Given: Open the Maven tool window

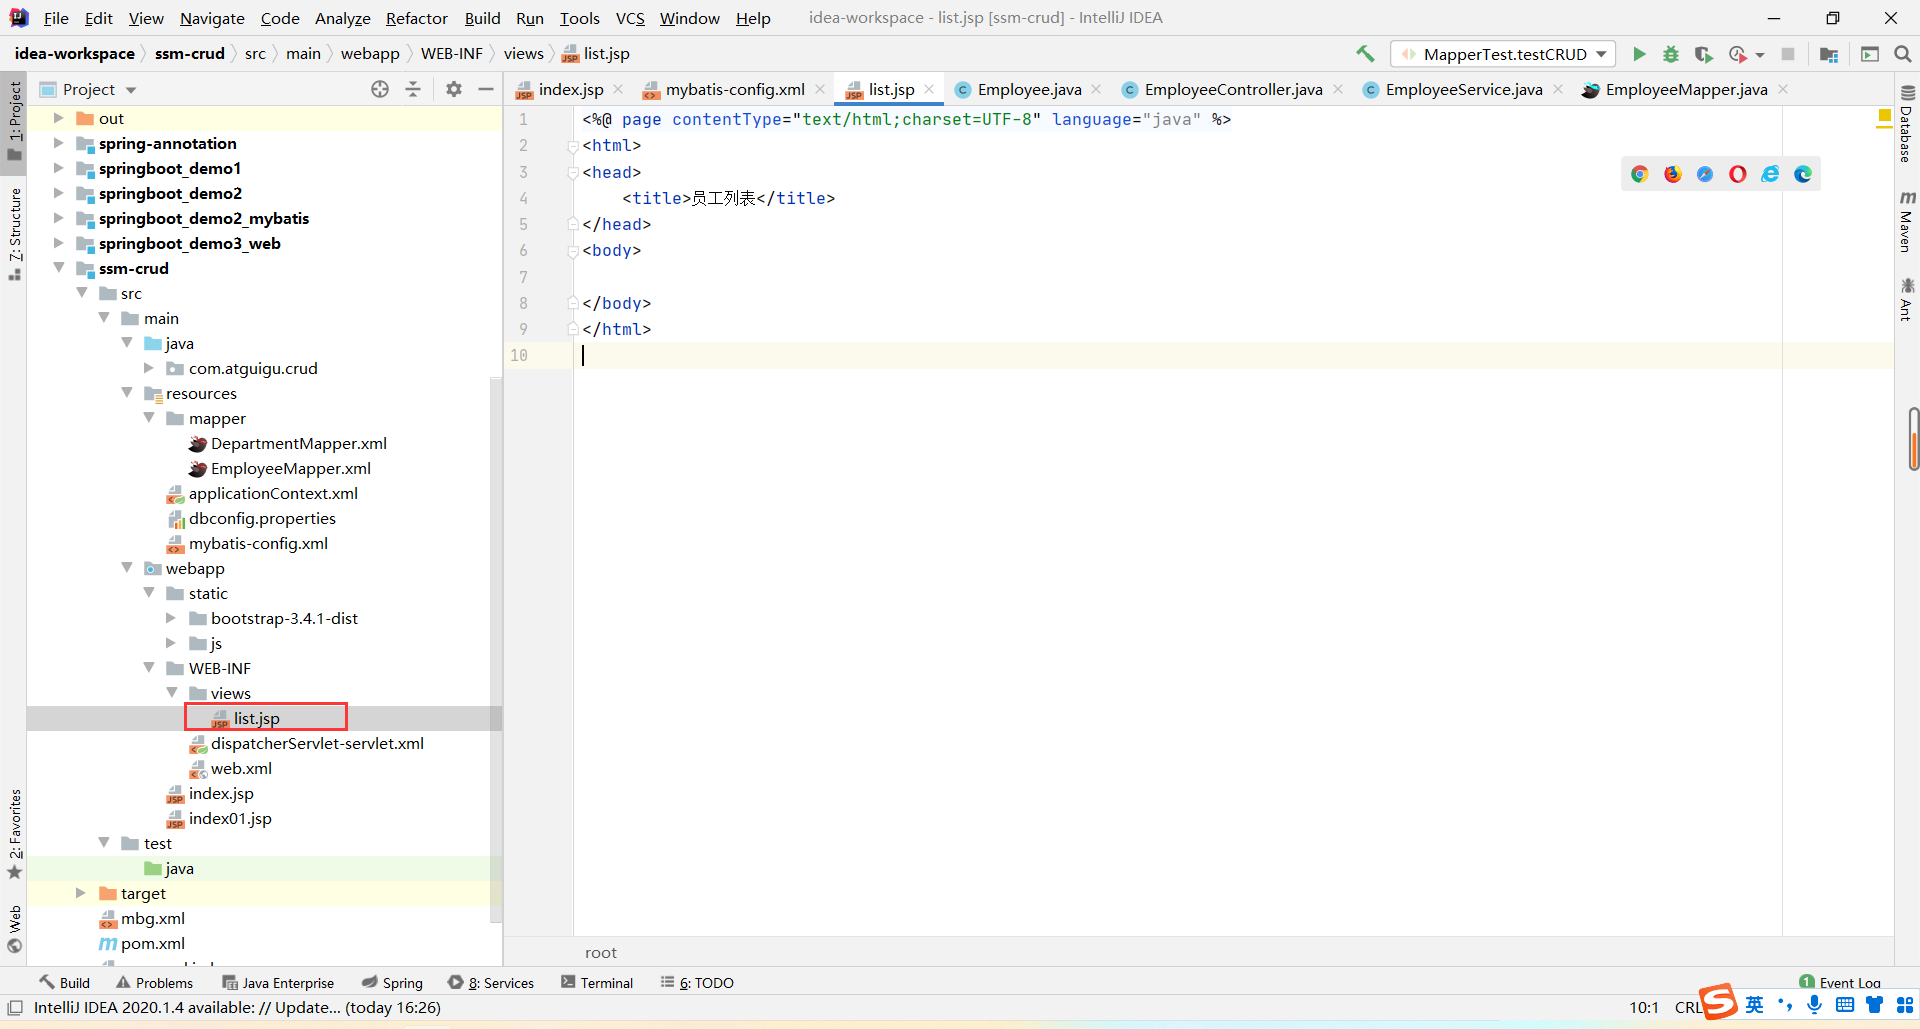Looking at the screenshot, I should (1906, 222).
